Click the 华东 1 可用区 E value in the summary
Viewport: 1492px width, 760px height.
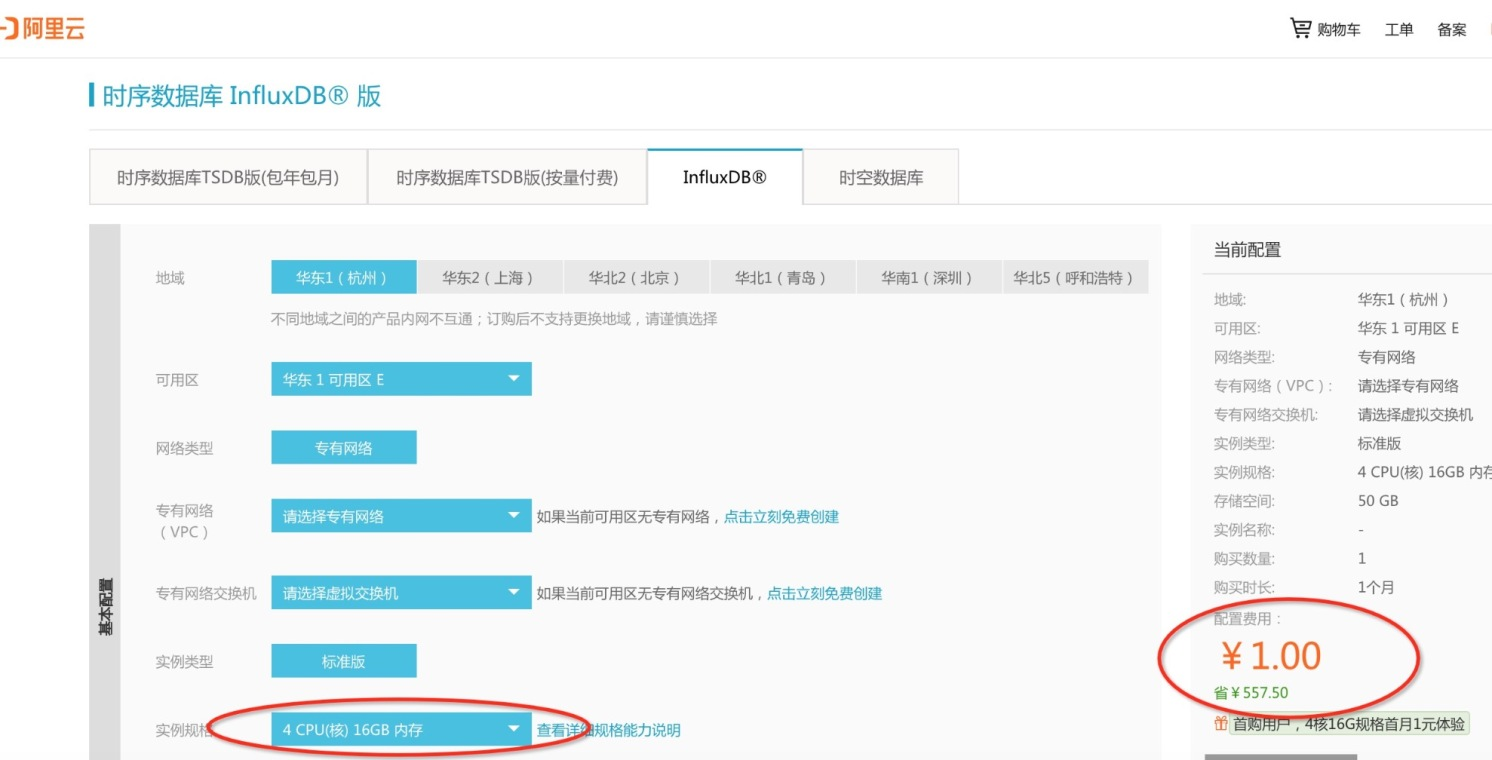pyautogui.click(x=1408, y=328)
